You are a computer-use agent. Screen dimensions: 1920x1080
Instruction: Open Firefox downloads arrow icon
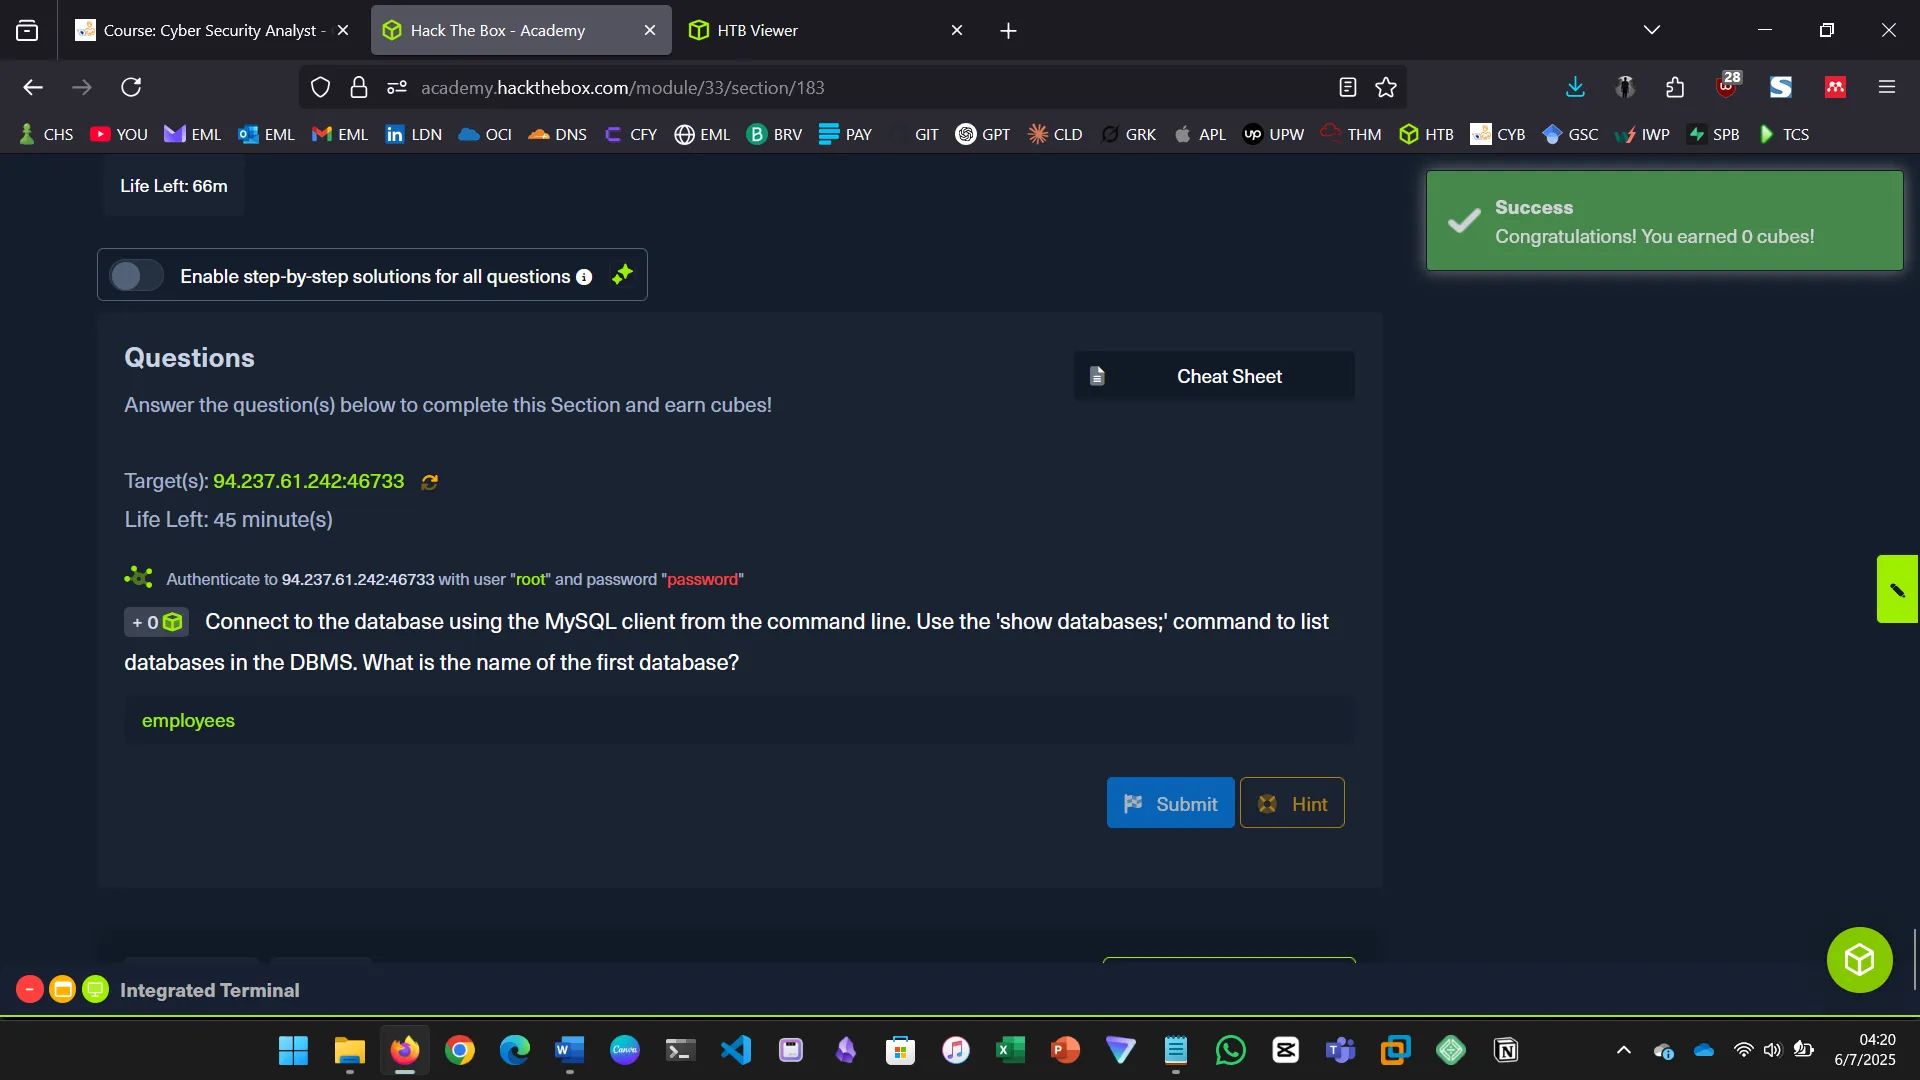coord(1575,88)
